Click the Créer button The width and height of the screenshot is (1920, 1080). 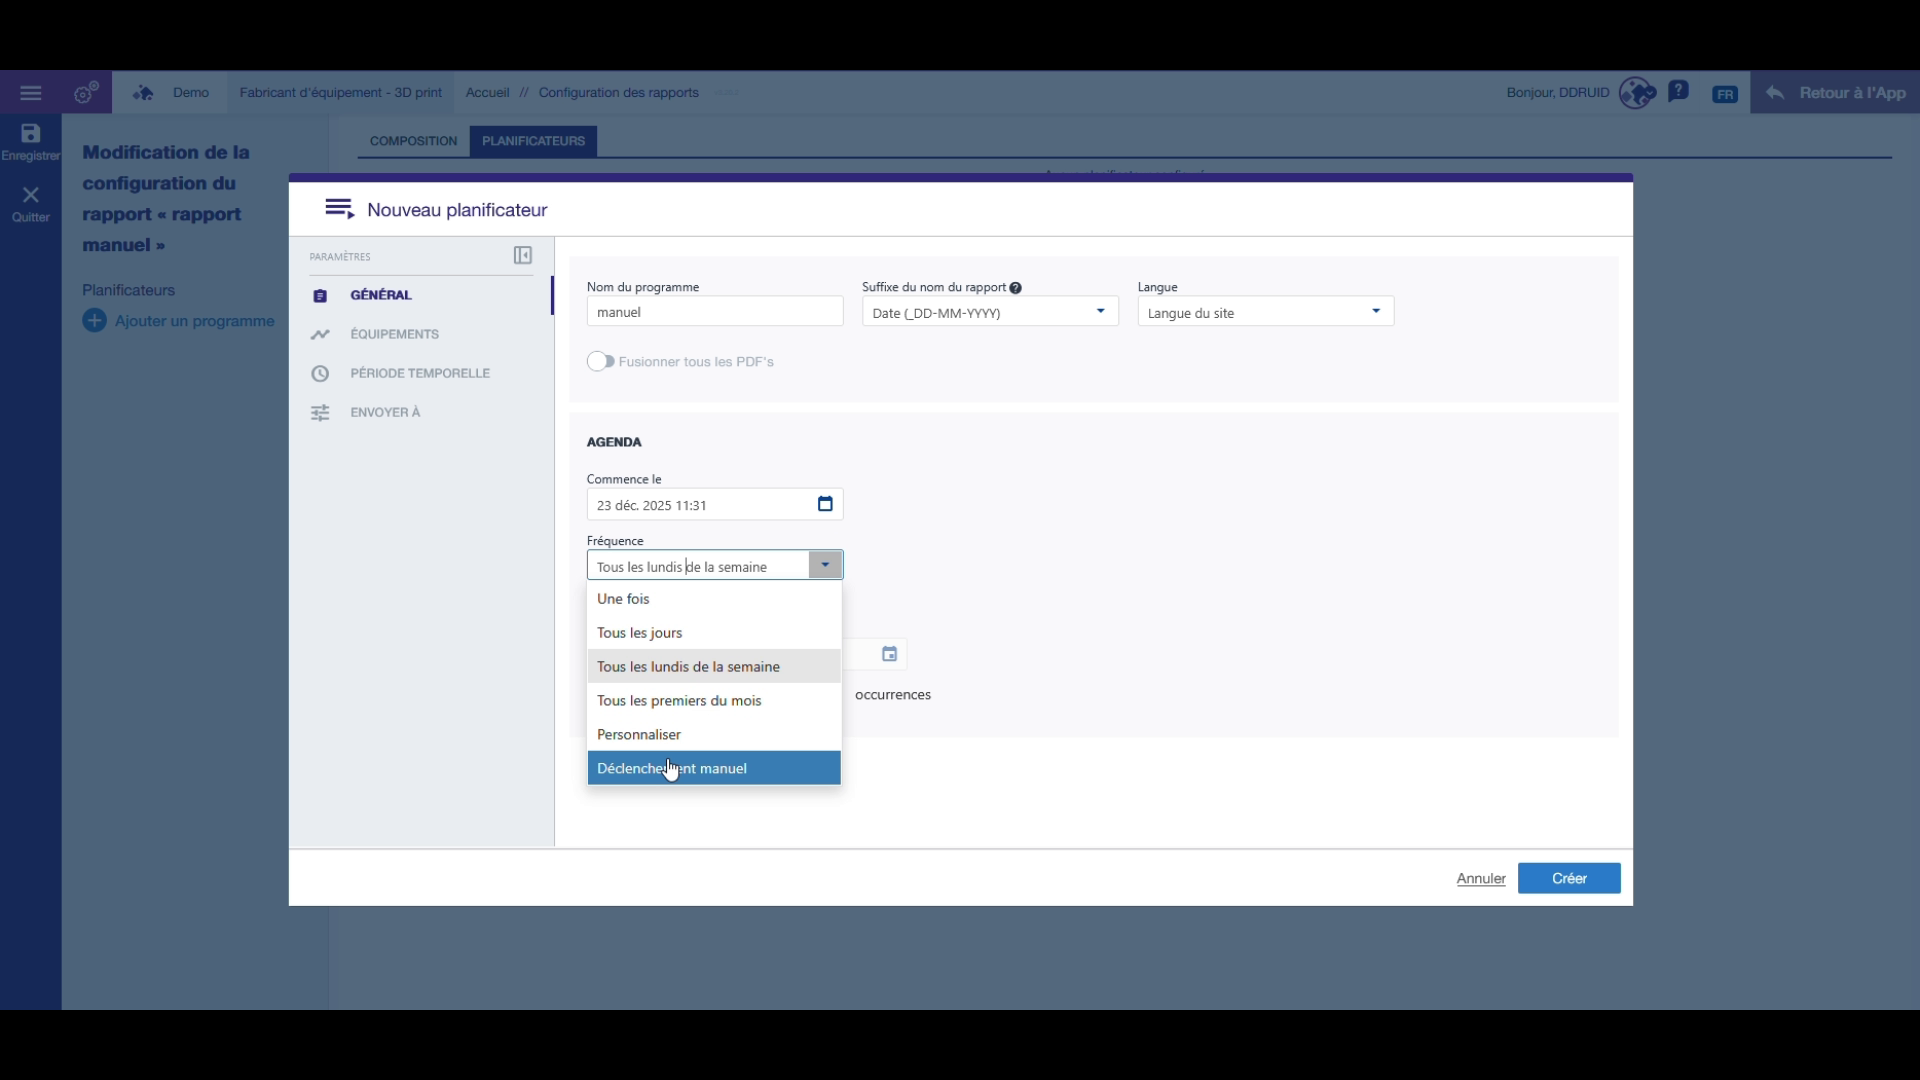(x=1569, y=878)
